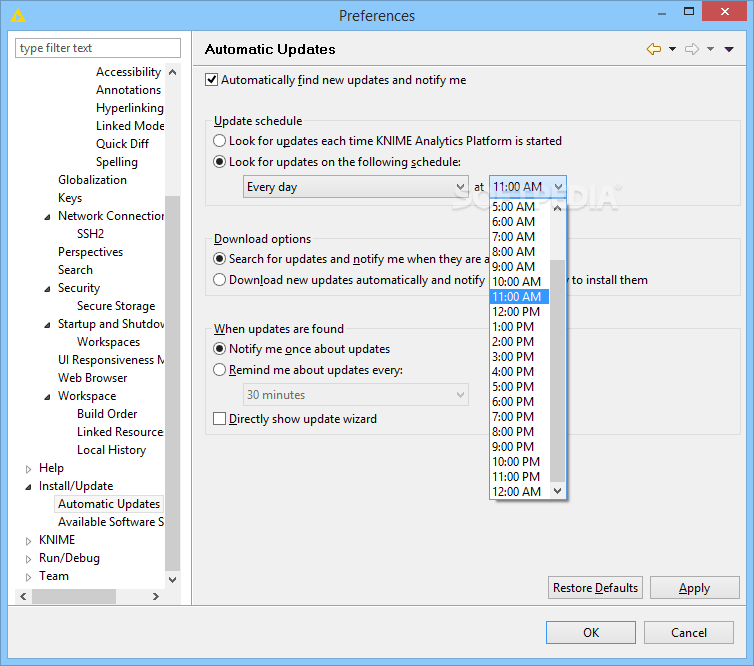This screenshot has width=754, height=666.
Task: Collapse the Workspace tree node
Action: point(47,397)
